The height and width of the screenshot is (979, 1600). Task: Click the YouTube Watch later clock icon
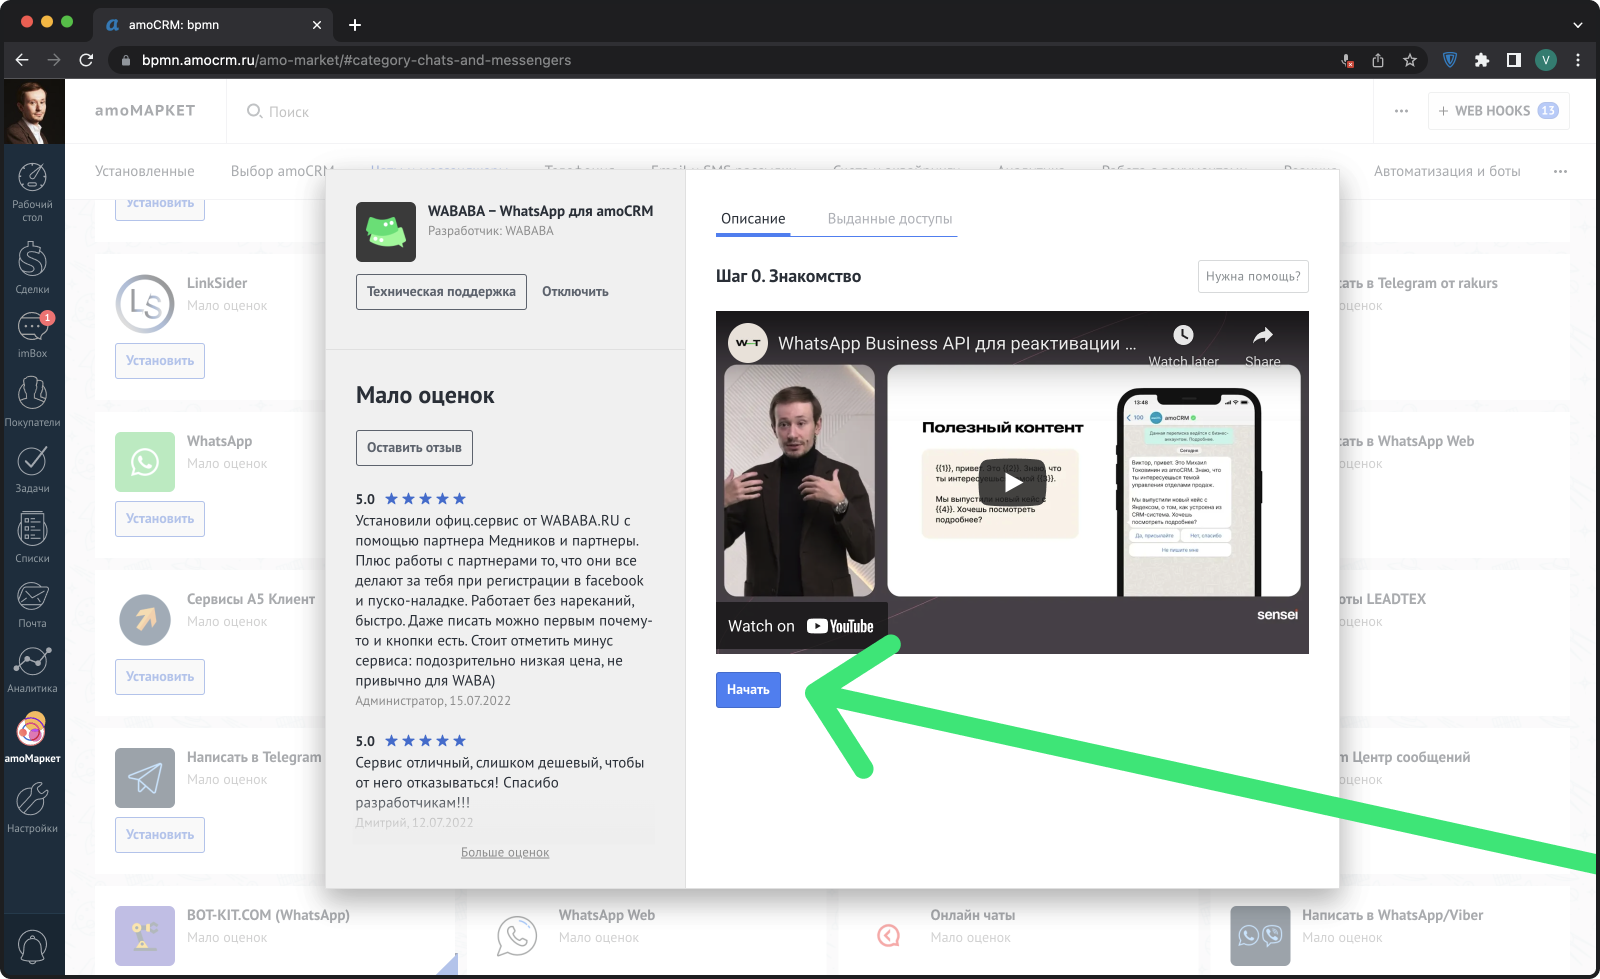[1183, 335]
